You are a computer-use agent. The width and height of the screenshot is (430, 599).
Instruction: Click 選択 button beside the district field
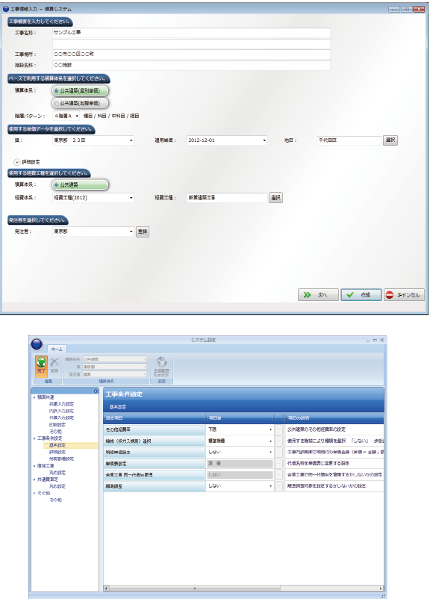(x=390, y=140)
